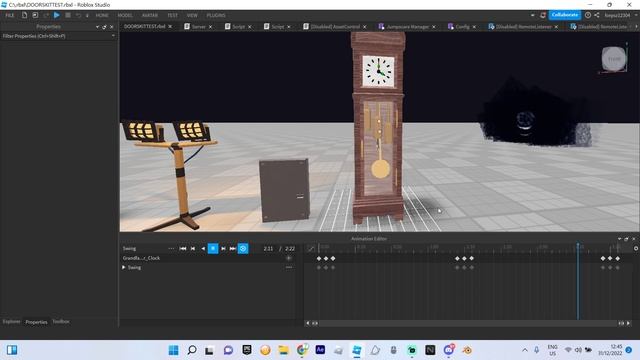Expand the Swing track

(124, 267)
